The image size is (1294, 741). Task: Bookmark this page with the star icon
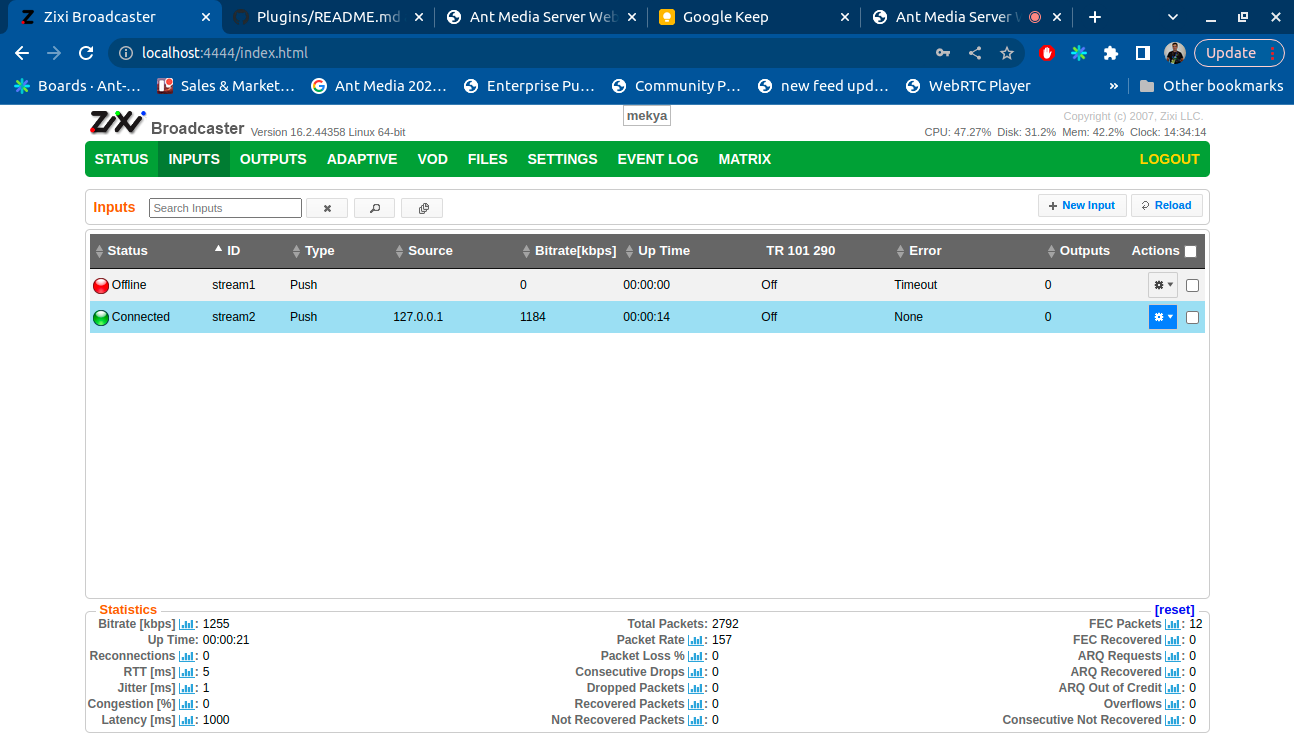(1007, 53)
